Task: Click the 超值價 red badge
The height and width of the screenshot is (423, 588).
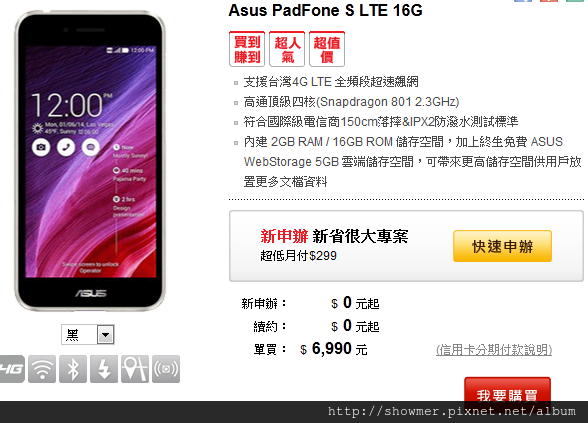Action: [327, 49]
